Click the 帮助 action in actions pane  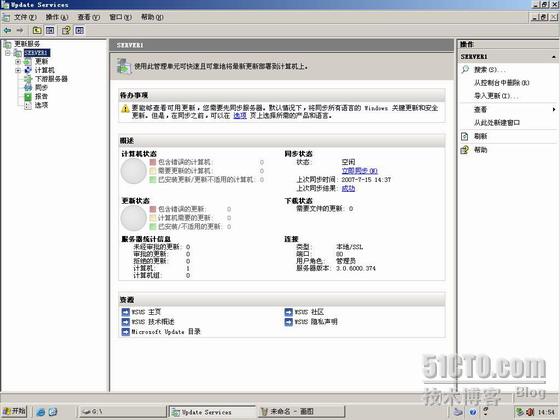(480, 150)
